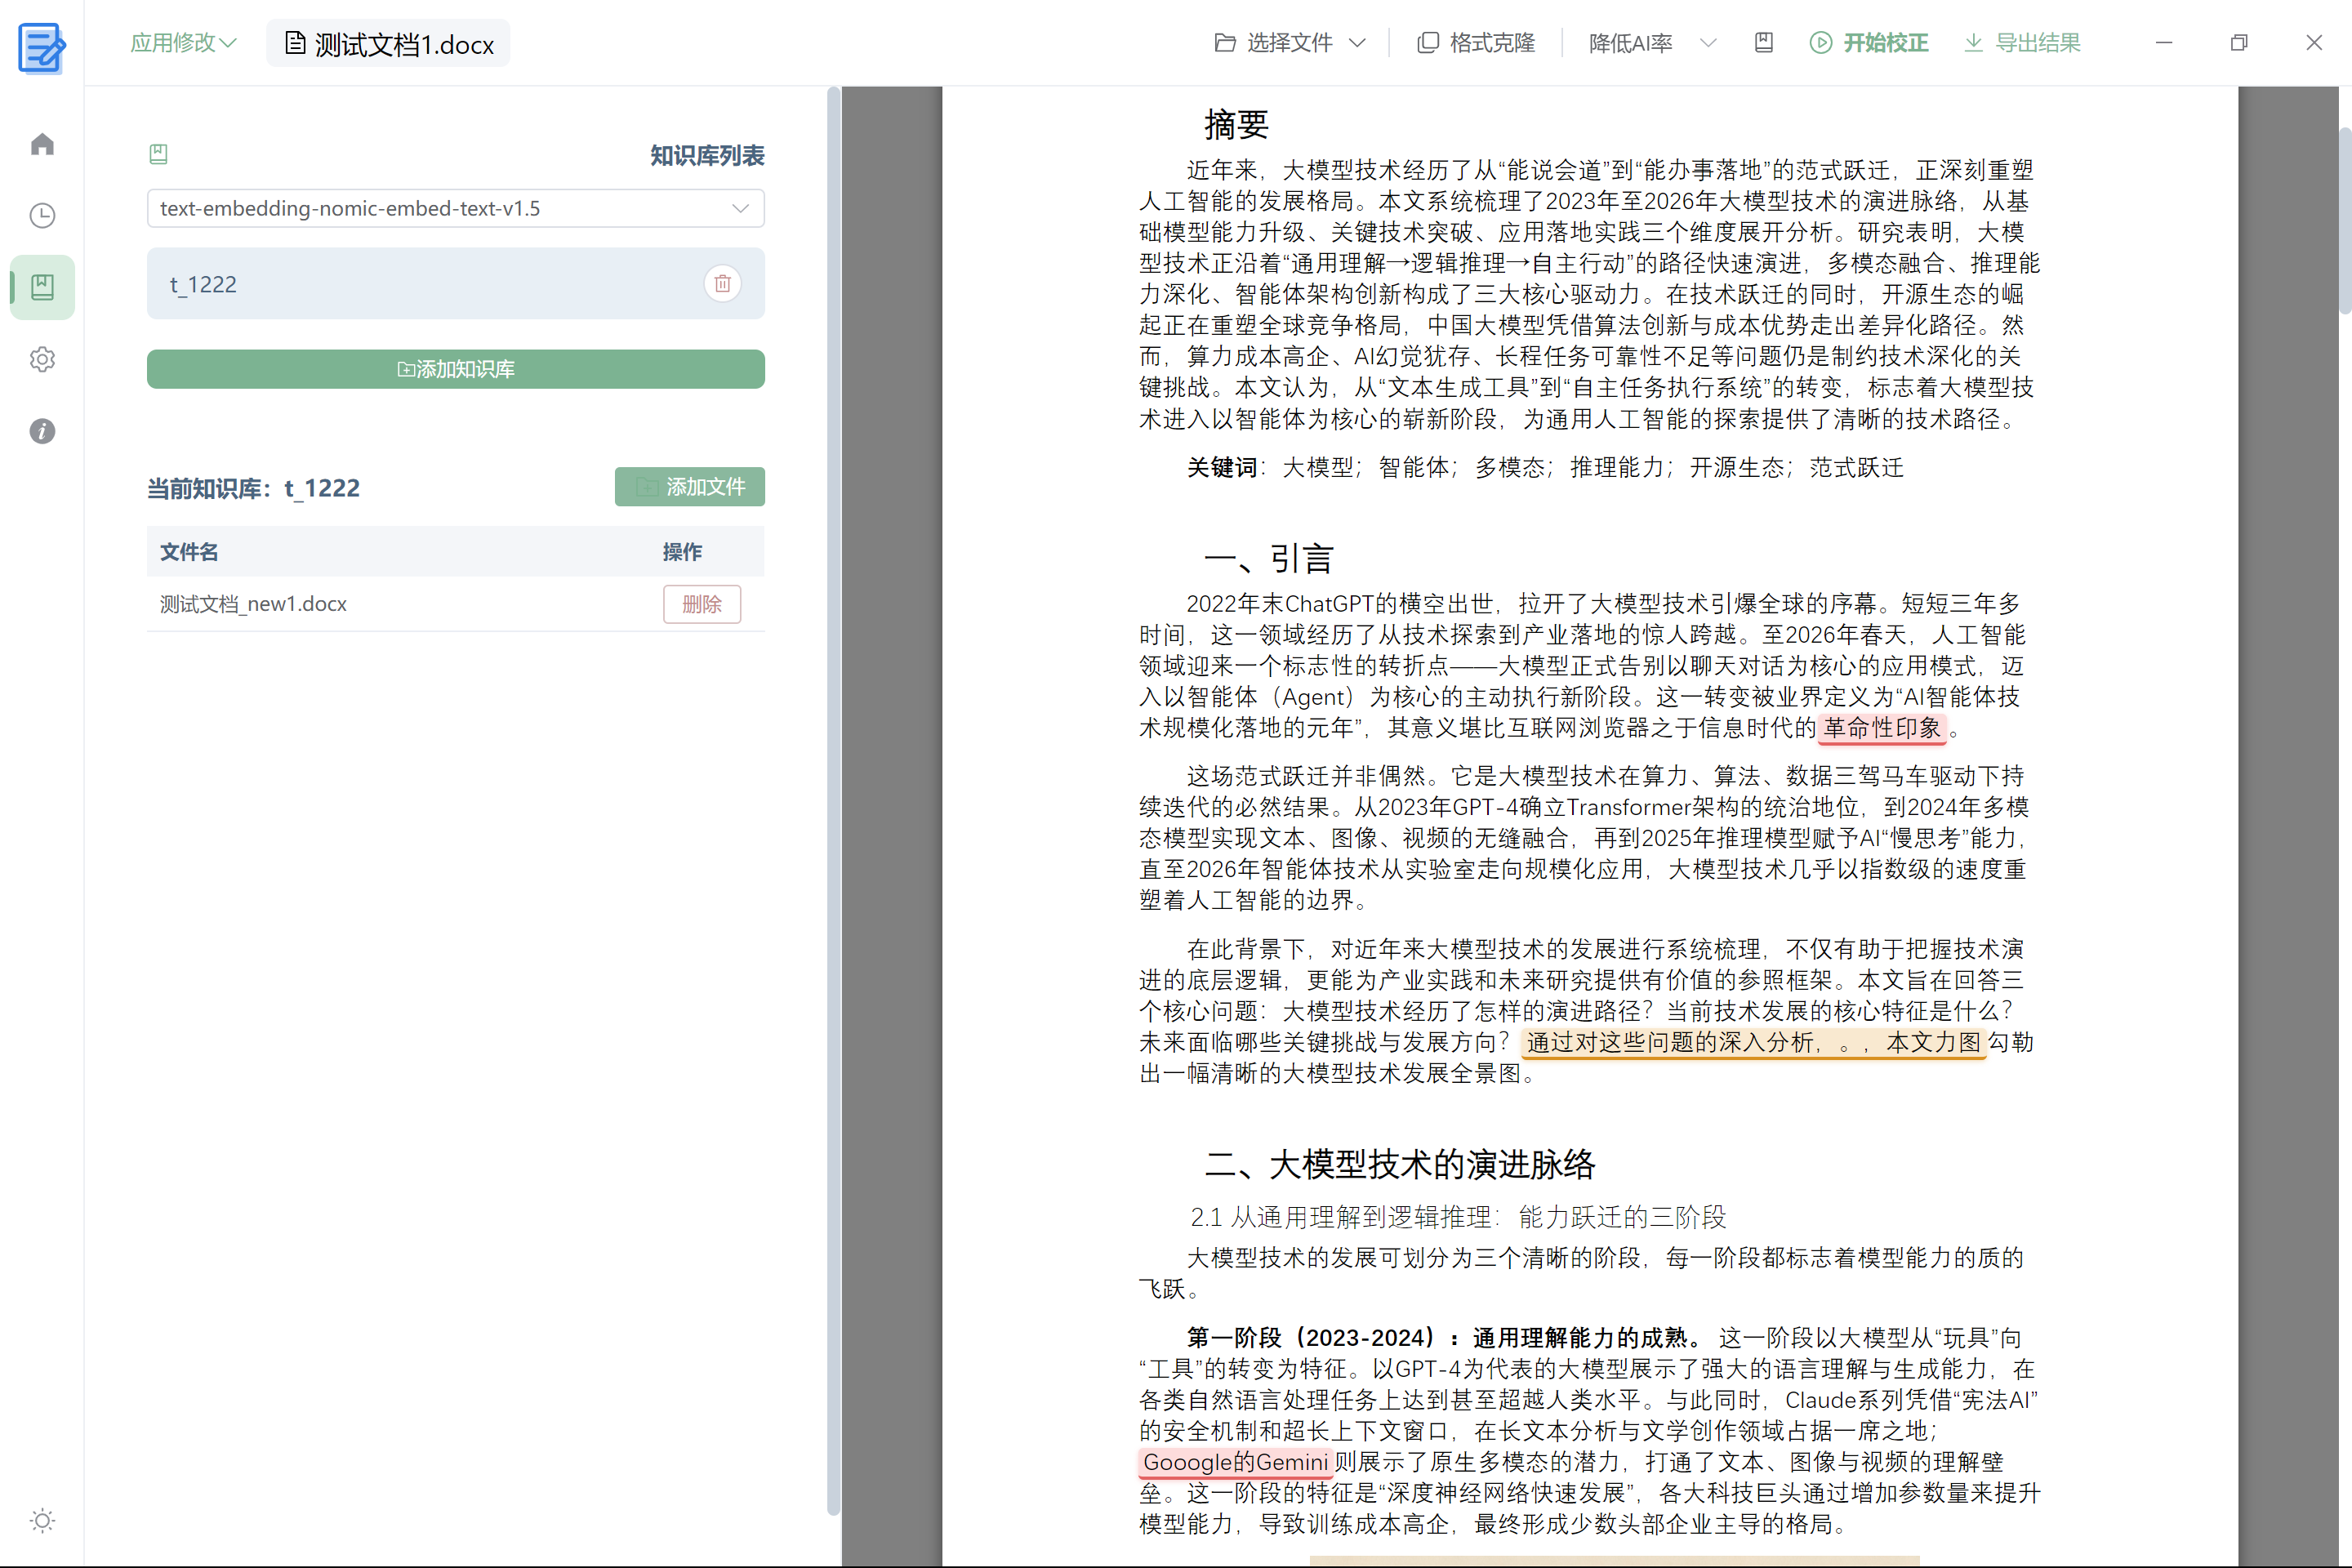The image size is (2352, 1568).
Task: Delete knowledge base t_1222 trash icon
Action: coord(722,284)
